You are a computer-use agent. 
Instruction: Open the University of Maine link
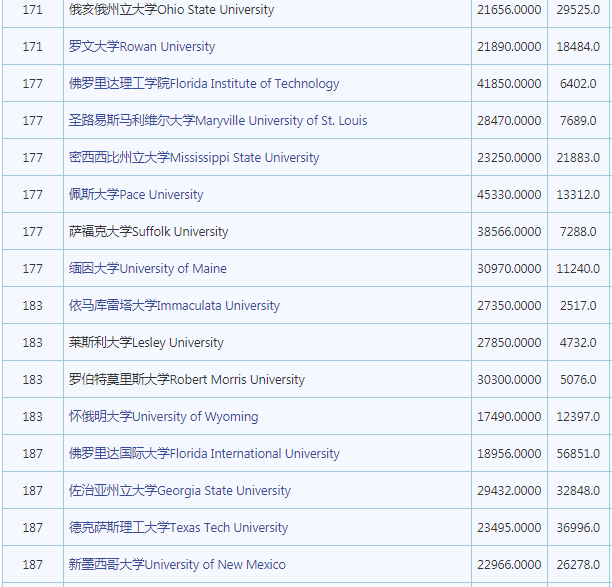click(148, 269)
